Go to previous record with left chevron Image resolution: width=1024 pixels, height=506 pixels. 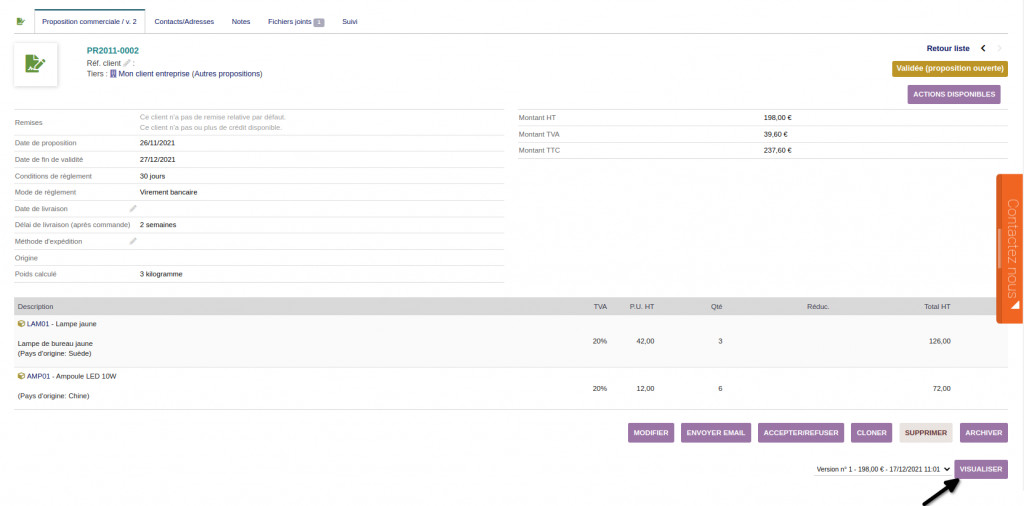[x=983, y=48]
